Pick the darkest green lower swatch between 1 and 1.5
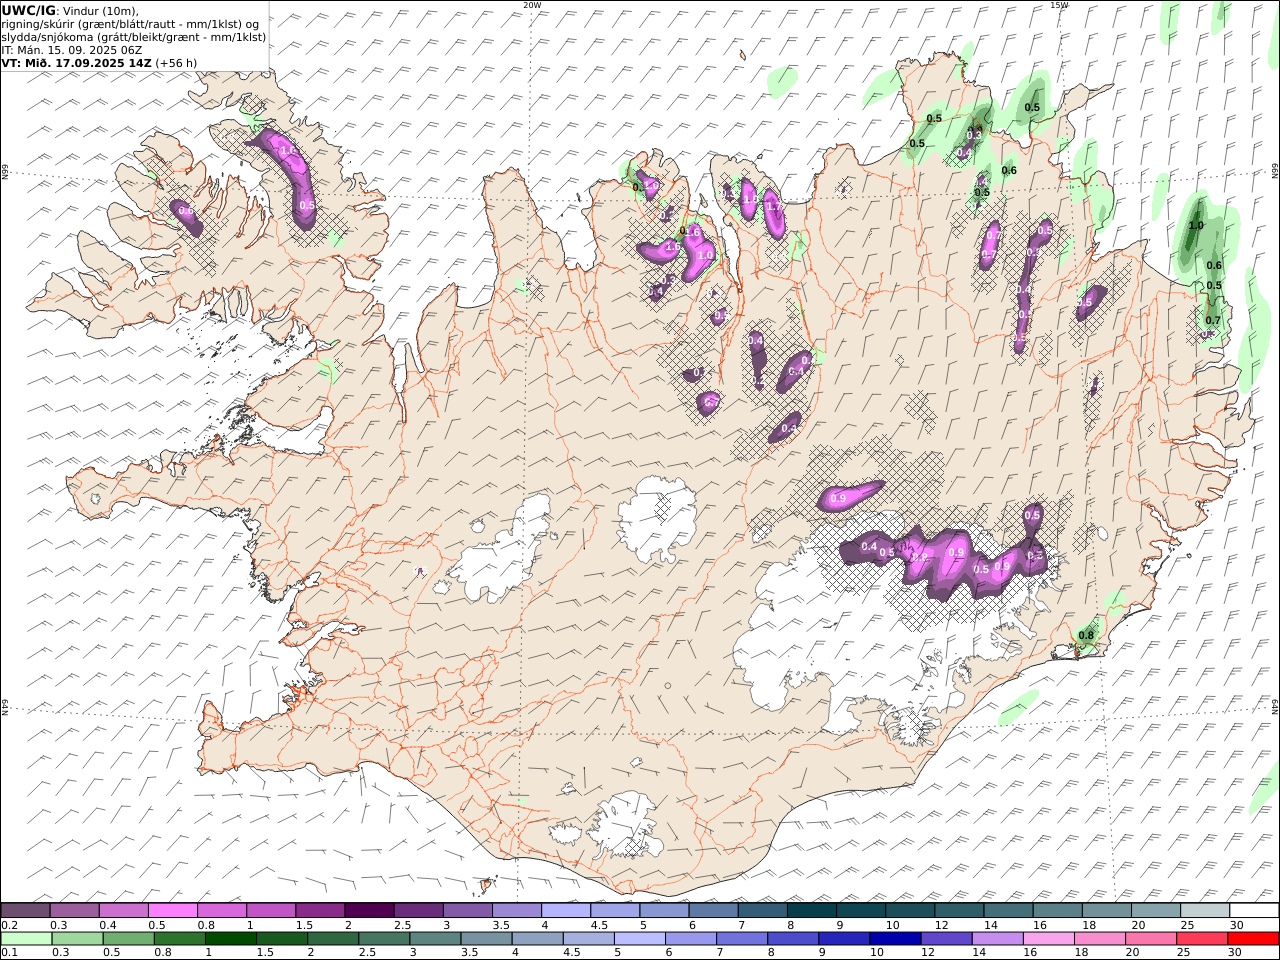This screenshot has height=960, width=1280. click(x=231, y=938)
